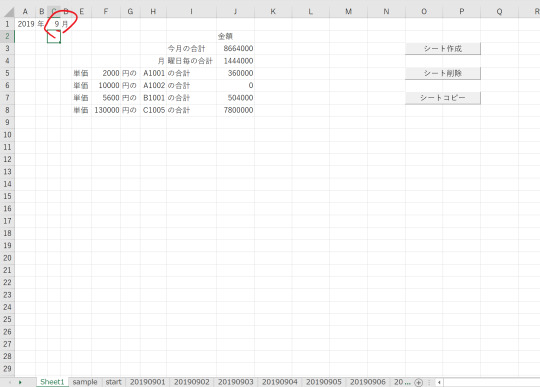This screenshot has height=387, width=540.
Task: Click the シートコピー button
Action: pyautogui.click(x=443, y=98)
